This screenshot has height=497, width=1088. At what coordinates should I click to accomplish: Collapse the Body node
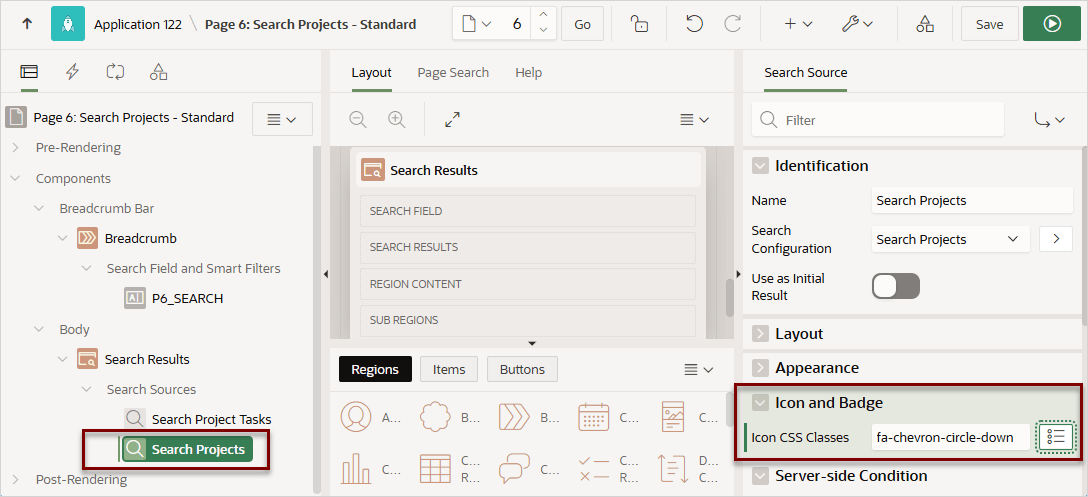[x=39, y=329]
